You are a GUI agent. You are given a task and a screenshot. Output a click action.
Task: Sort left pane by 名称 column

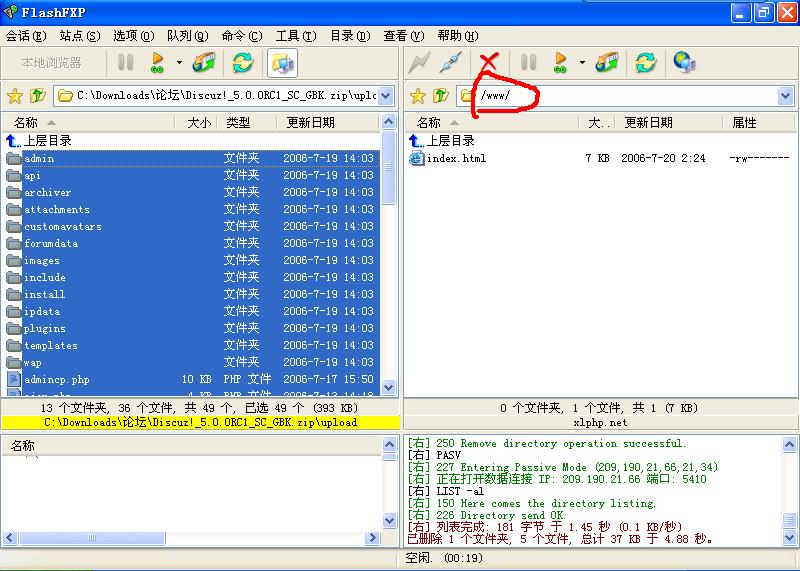coord(88,122)
